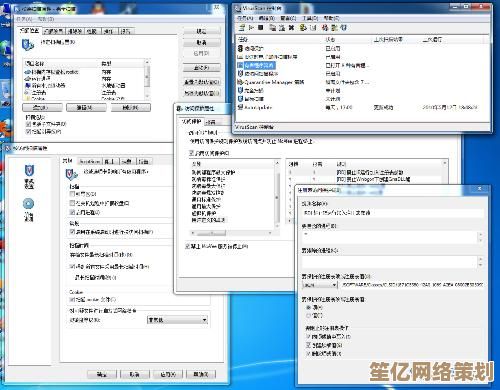Click Cancel button in the top-left scan properties window
Viewport: 500px width, 390px height.
tap(201, 42)
